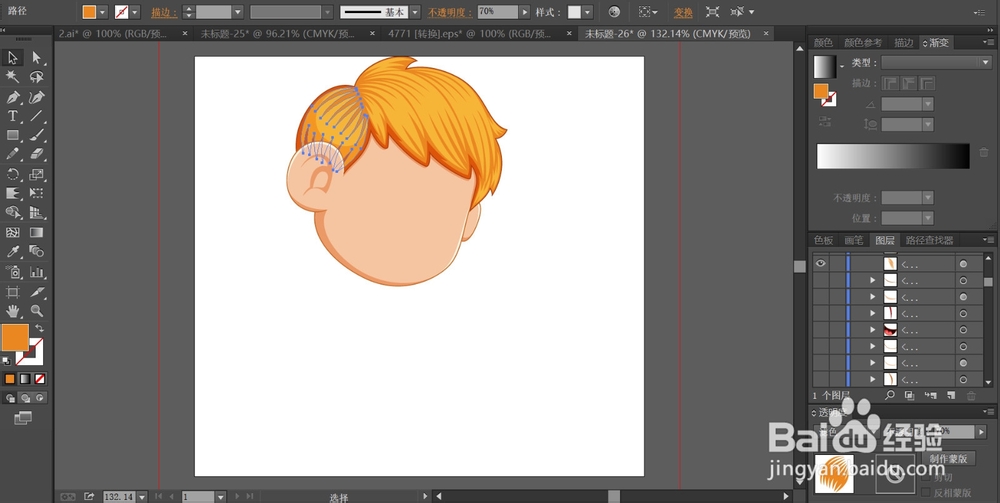Toggle 剪切 checkbox in Transparency panel

[x=926, y=477]
